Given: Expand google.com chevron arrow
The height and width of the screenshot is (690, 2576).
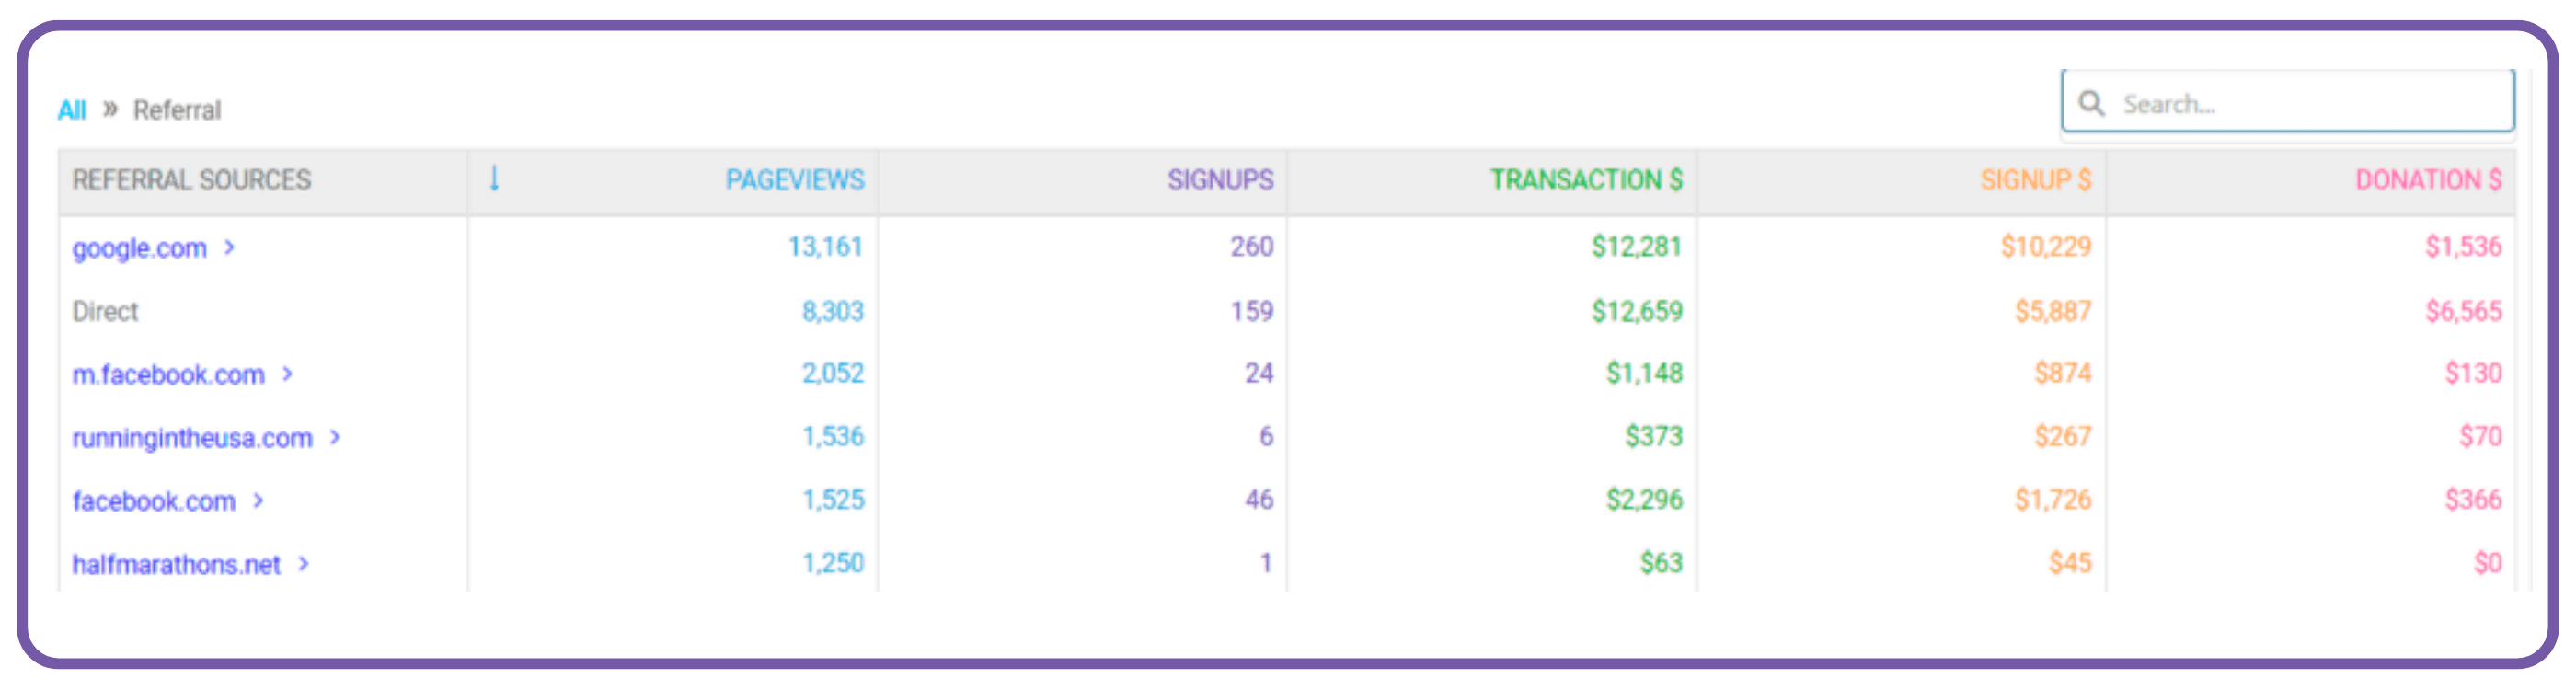Looking at the screenshot, I should click(x=230, y=247).
